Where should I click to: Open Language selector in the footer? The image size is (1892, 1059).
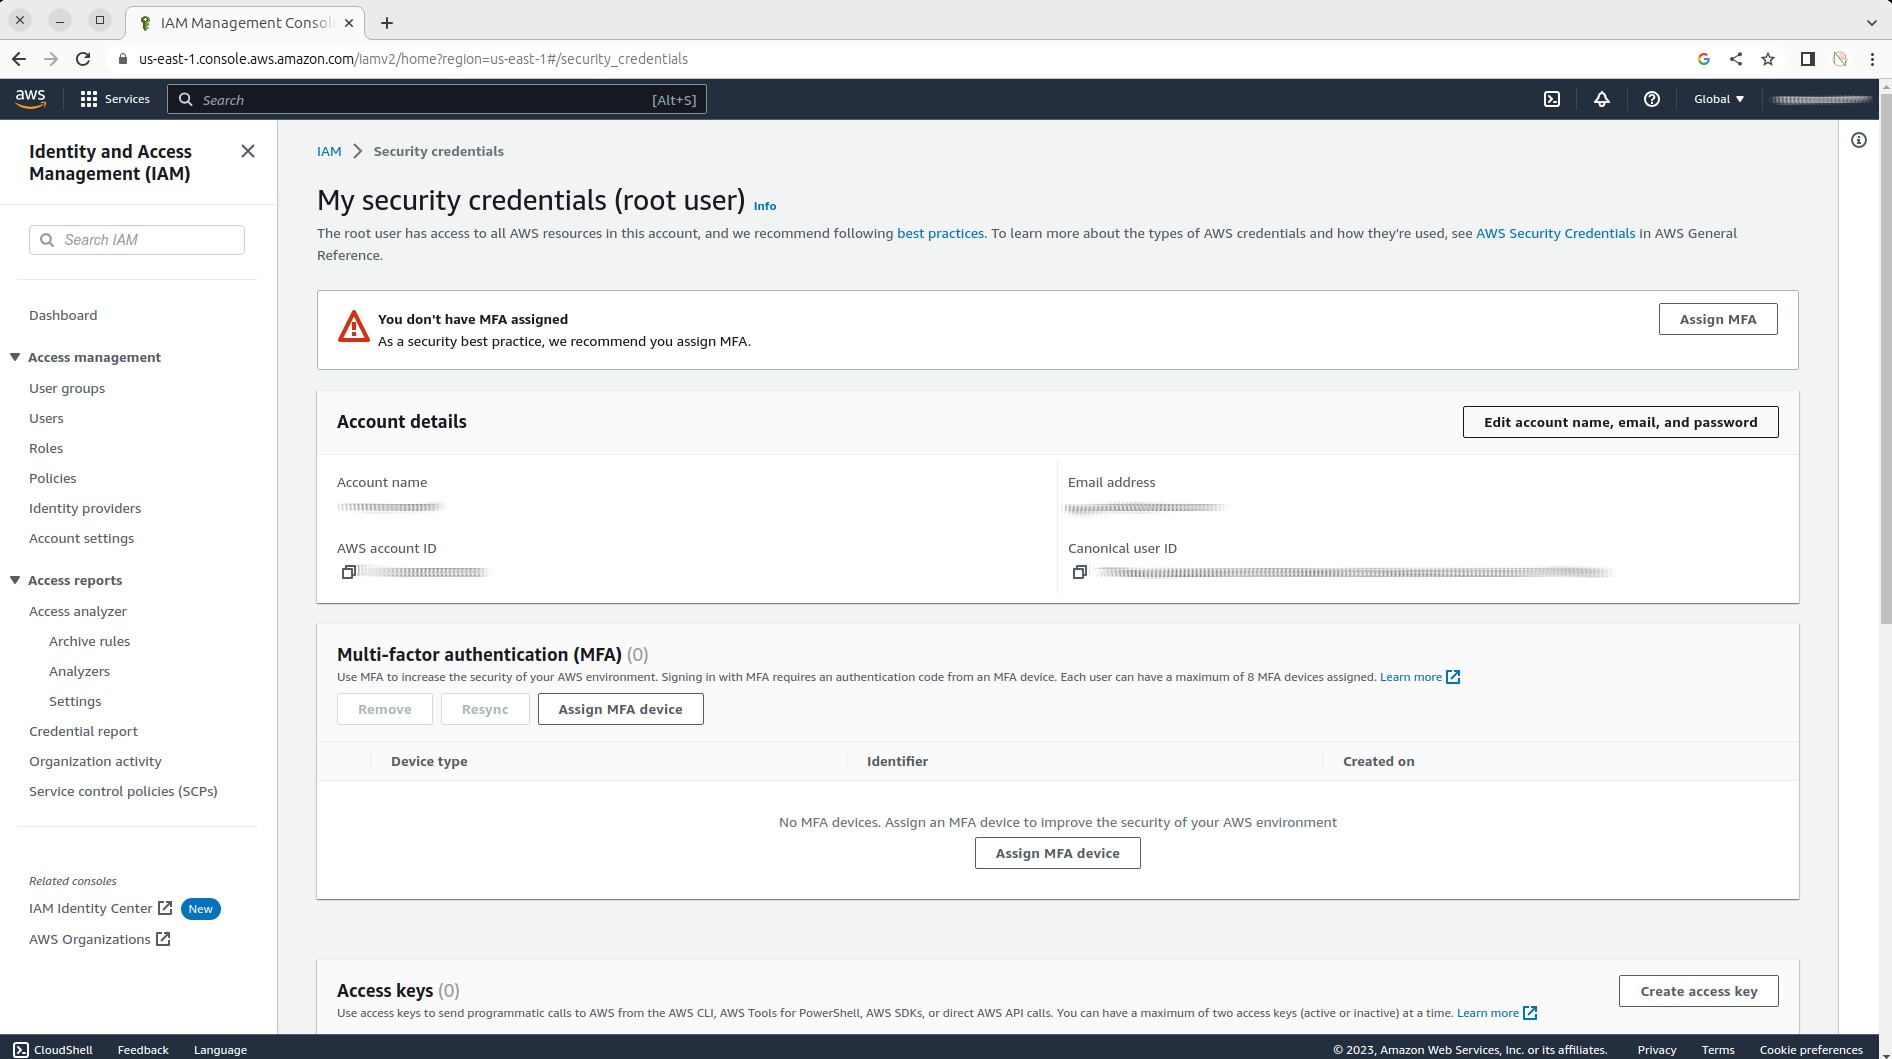(x=220, y=1050)
